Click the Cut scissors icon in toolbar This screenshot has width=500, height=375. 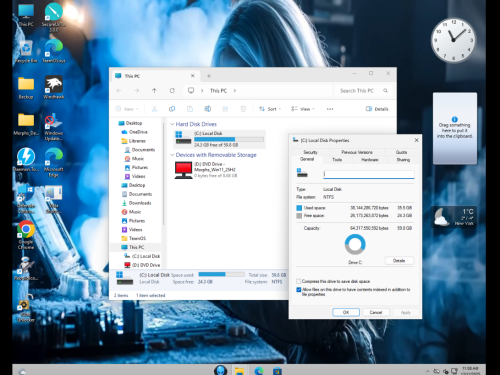click(x=154, y=109)
